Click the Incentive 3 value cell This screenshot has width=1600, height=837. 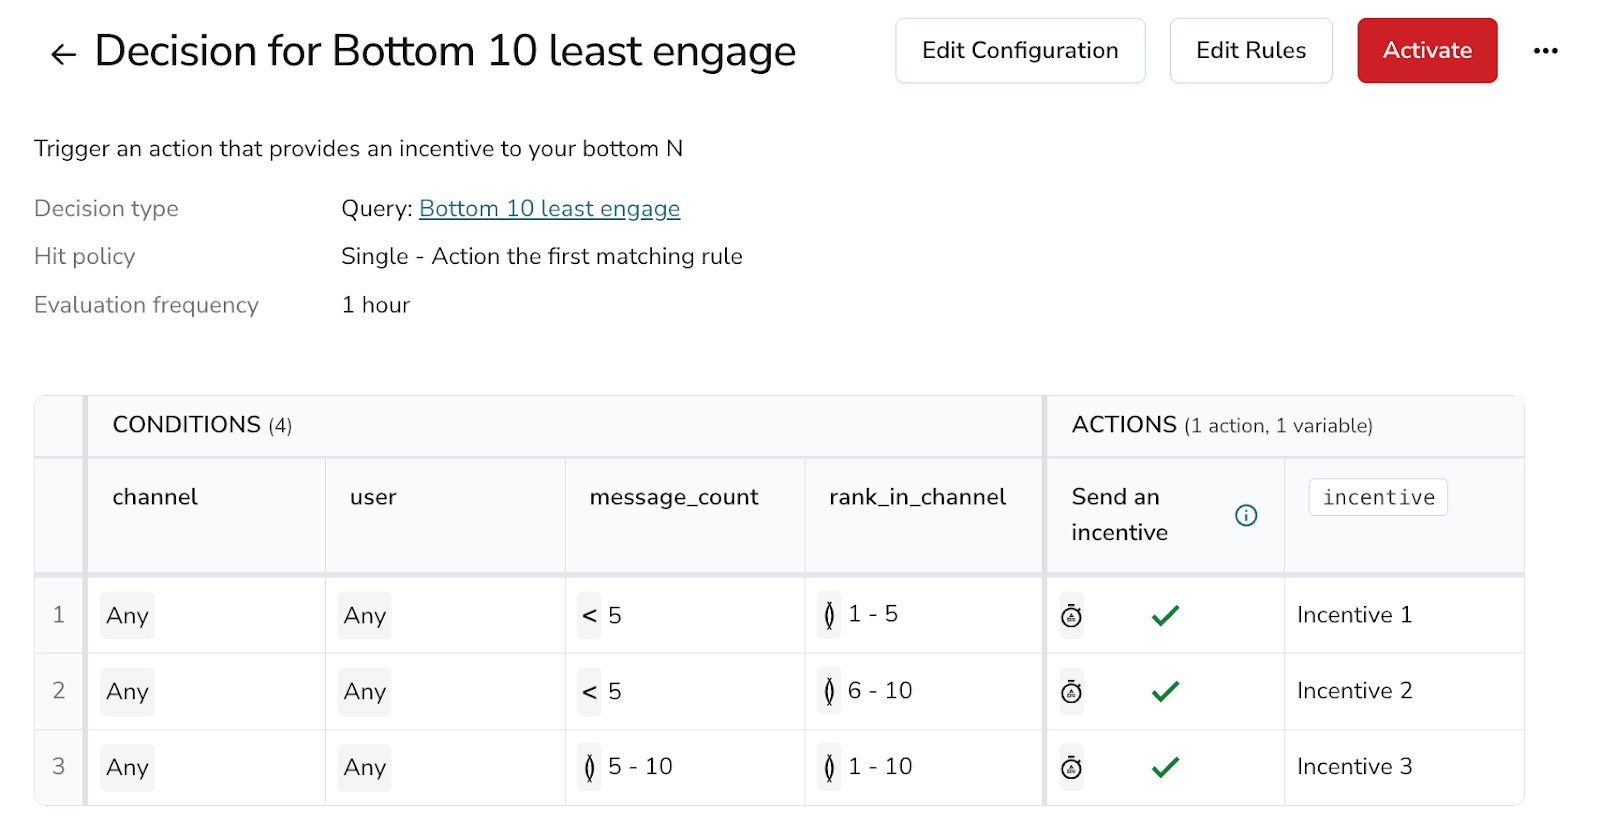1354,767
